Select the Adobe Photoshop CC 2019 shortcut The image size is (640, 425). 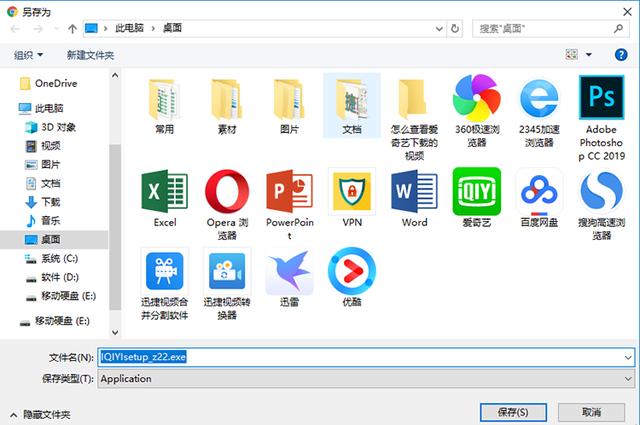(602, 118)
